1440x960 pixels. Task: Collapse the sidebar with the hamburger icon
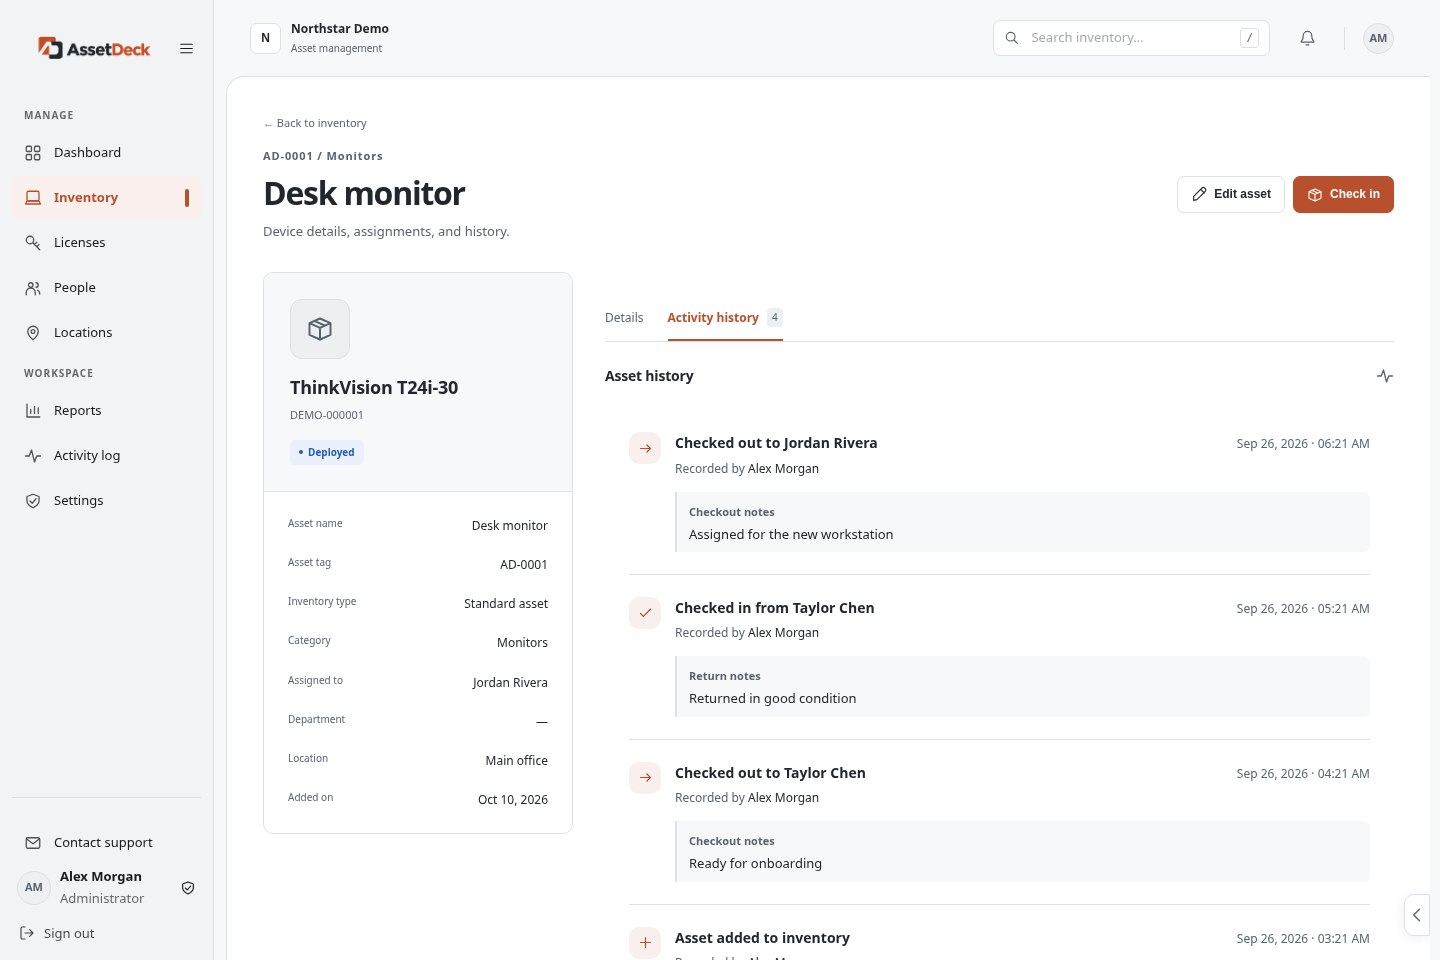(186, 48)
